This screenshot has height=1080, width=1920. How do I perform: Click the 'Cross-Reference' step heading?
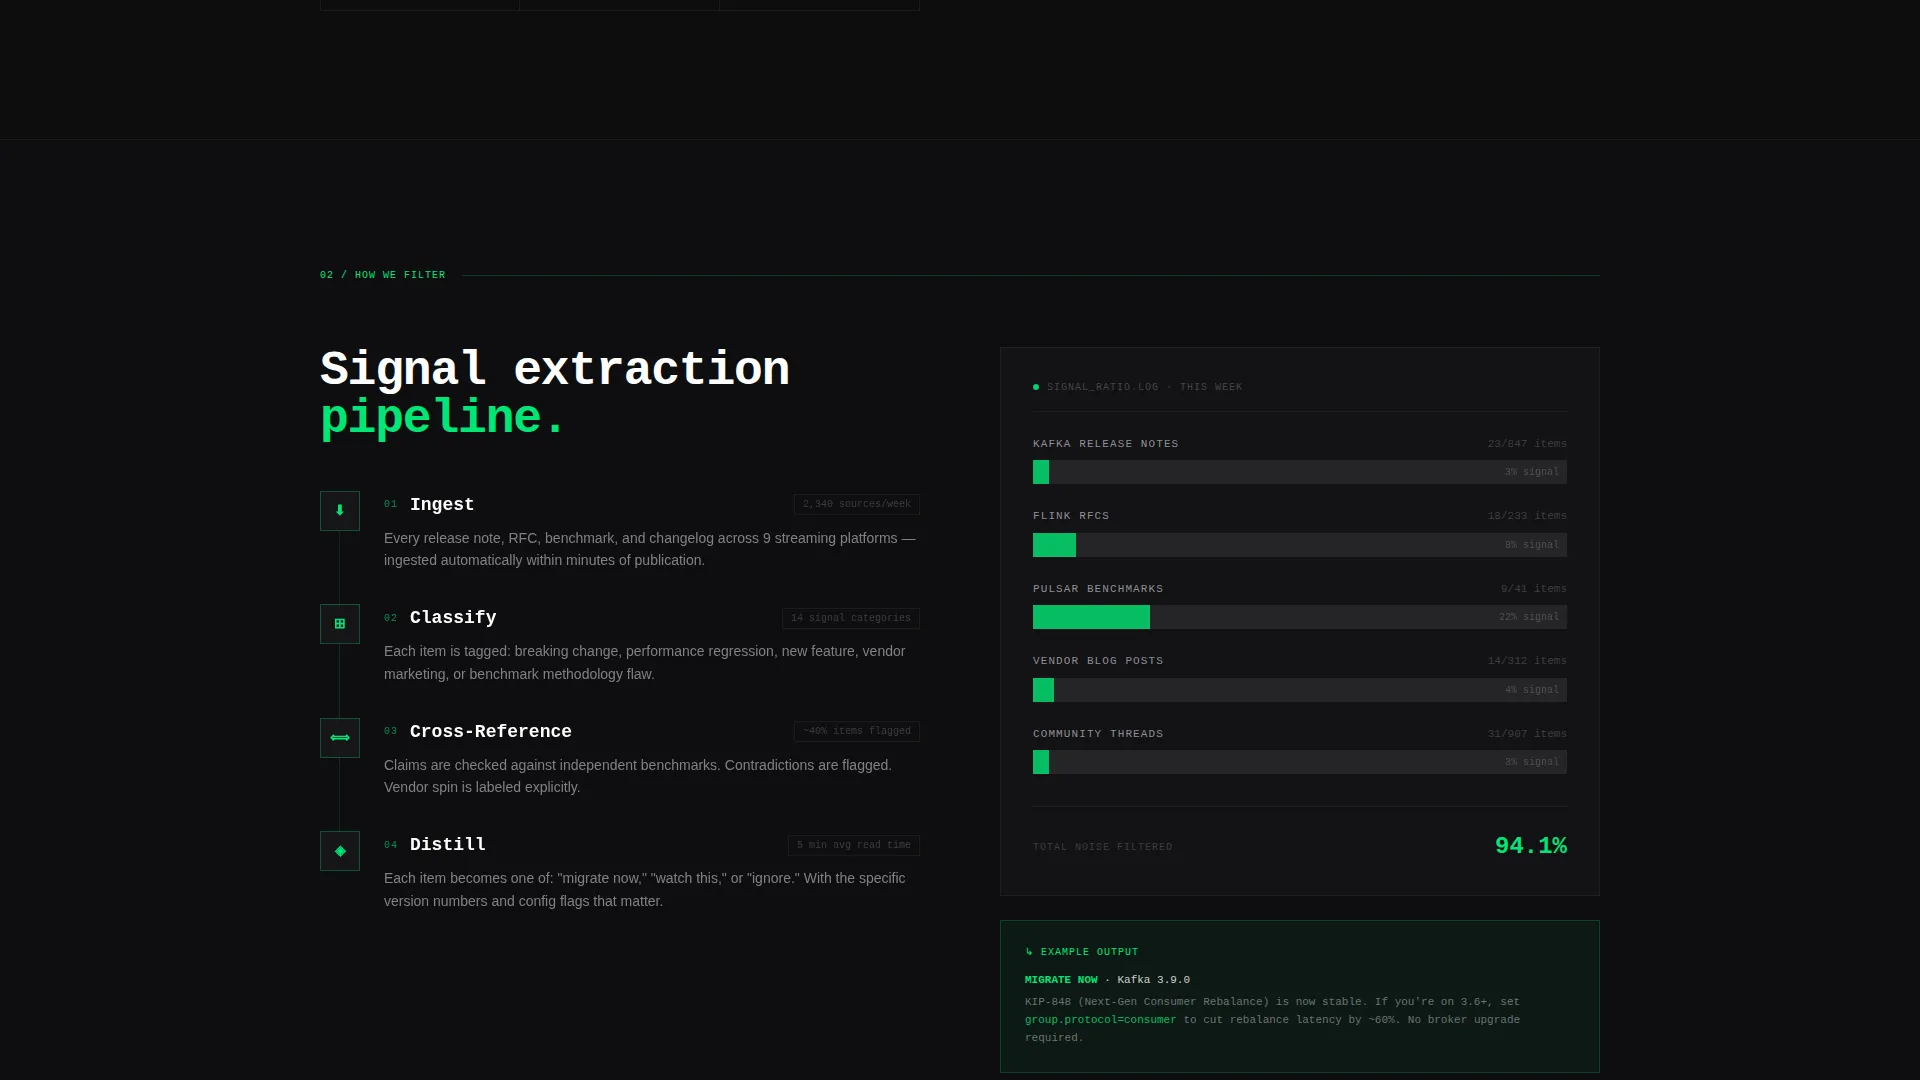tap(491, 732)
